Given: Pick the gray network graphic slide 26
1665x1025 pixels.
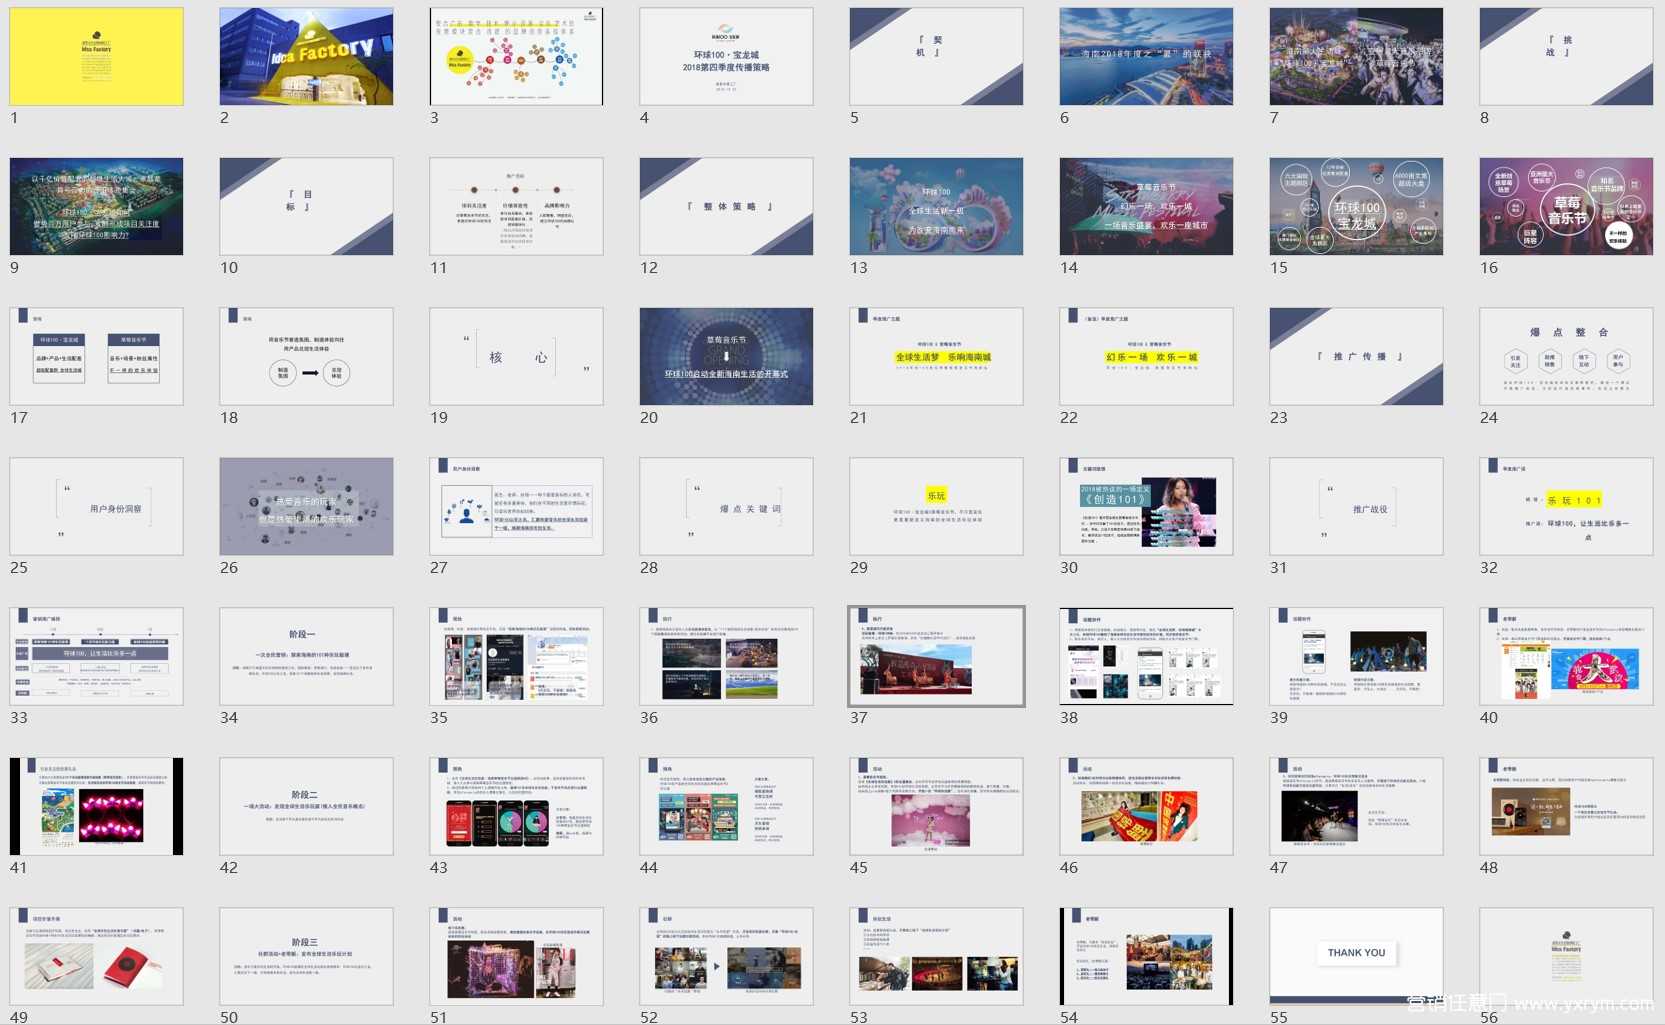Looking at the screenshot, I should coord(306,506).
